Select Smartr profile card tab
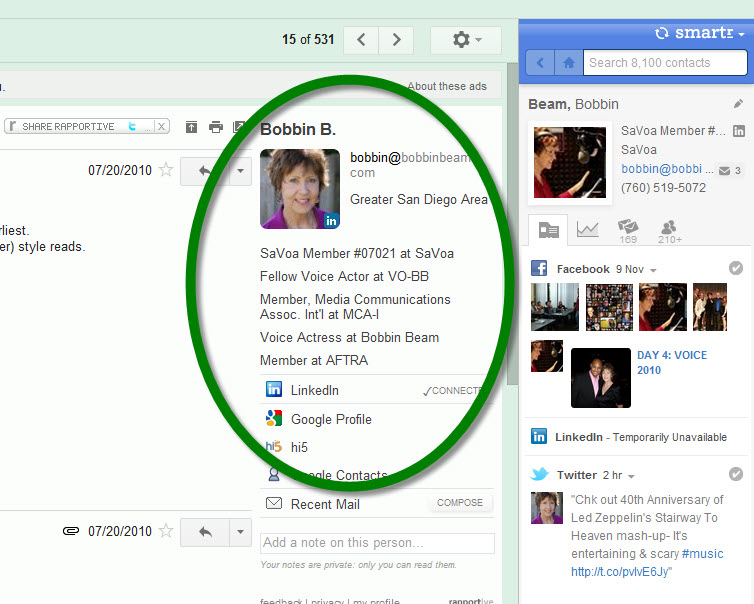The image size is (754, 604). pyautogui.click(x=548, y=230)
